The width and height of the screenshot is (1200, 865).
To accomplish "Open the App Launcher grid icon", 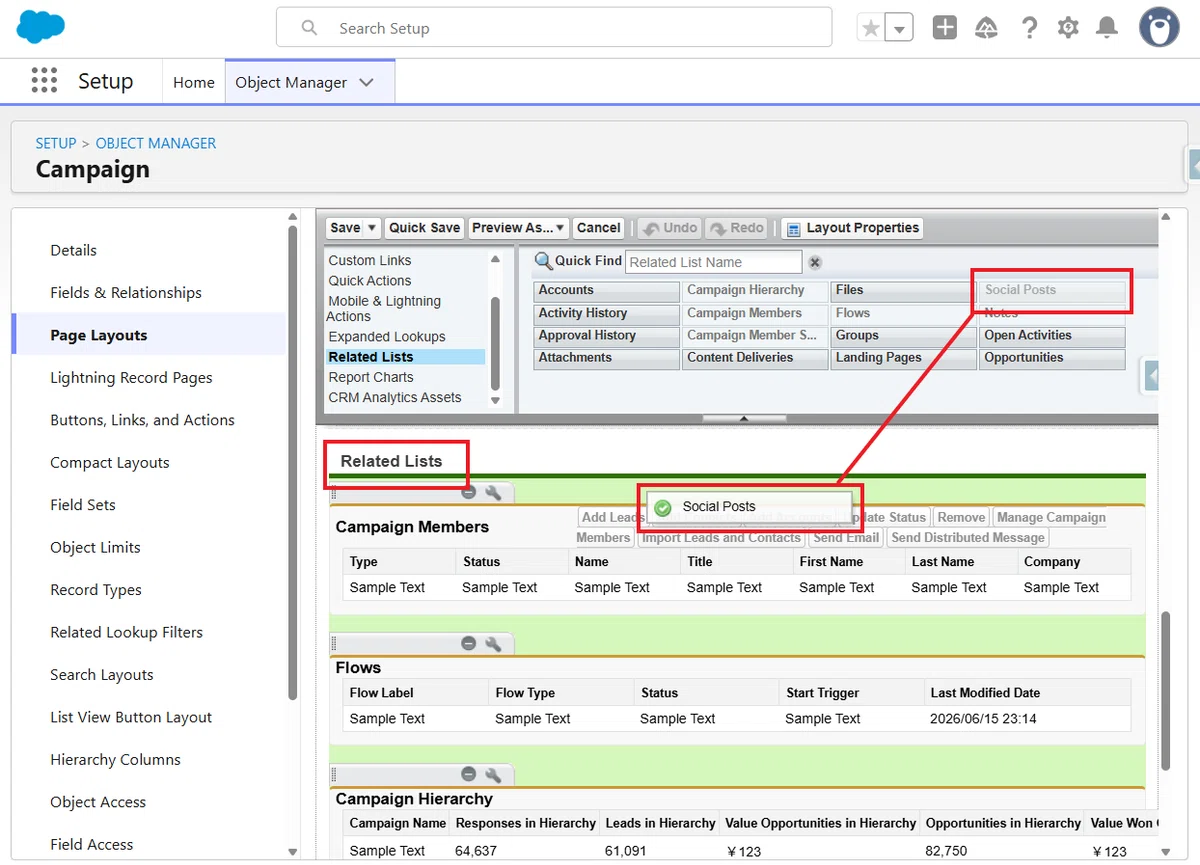I will (44, 82).
